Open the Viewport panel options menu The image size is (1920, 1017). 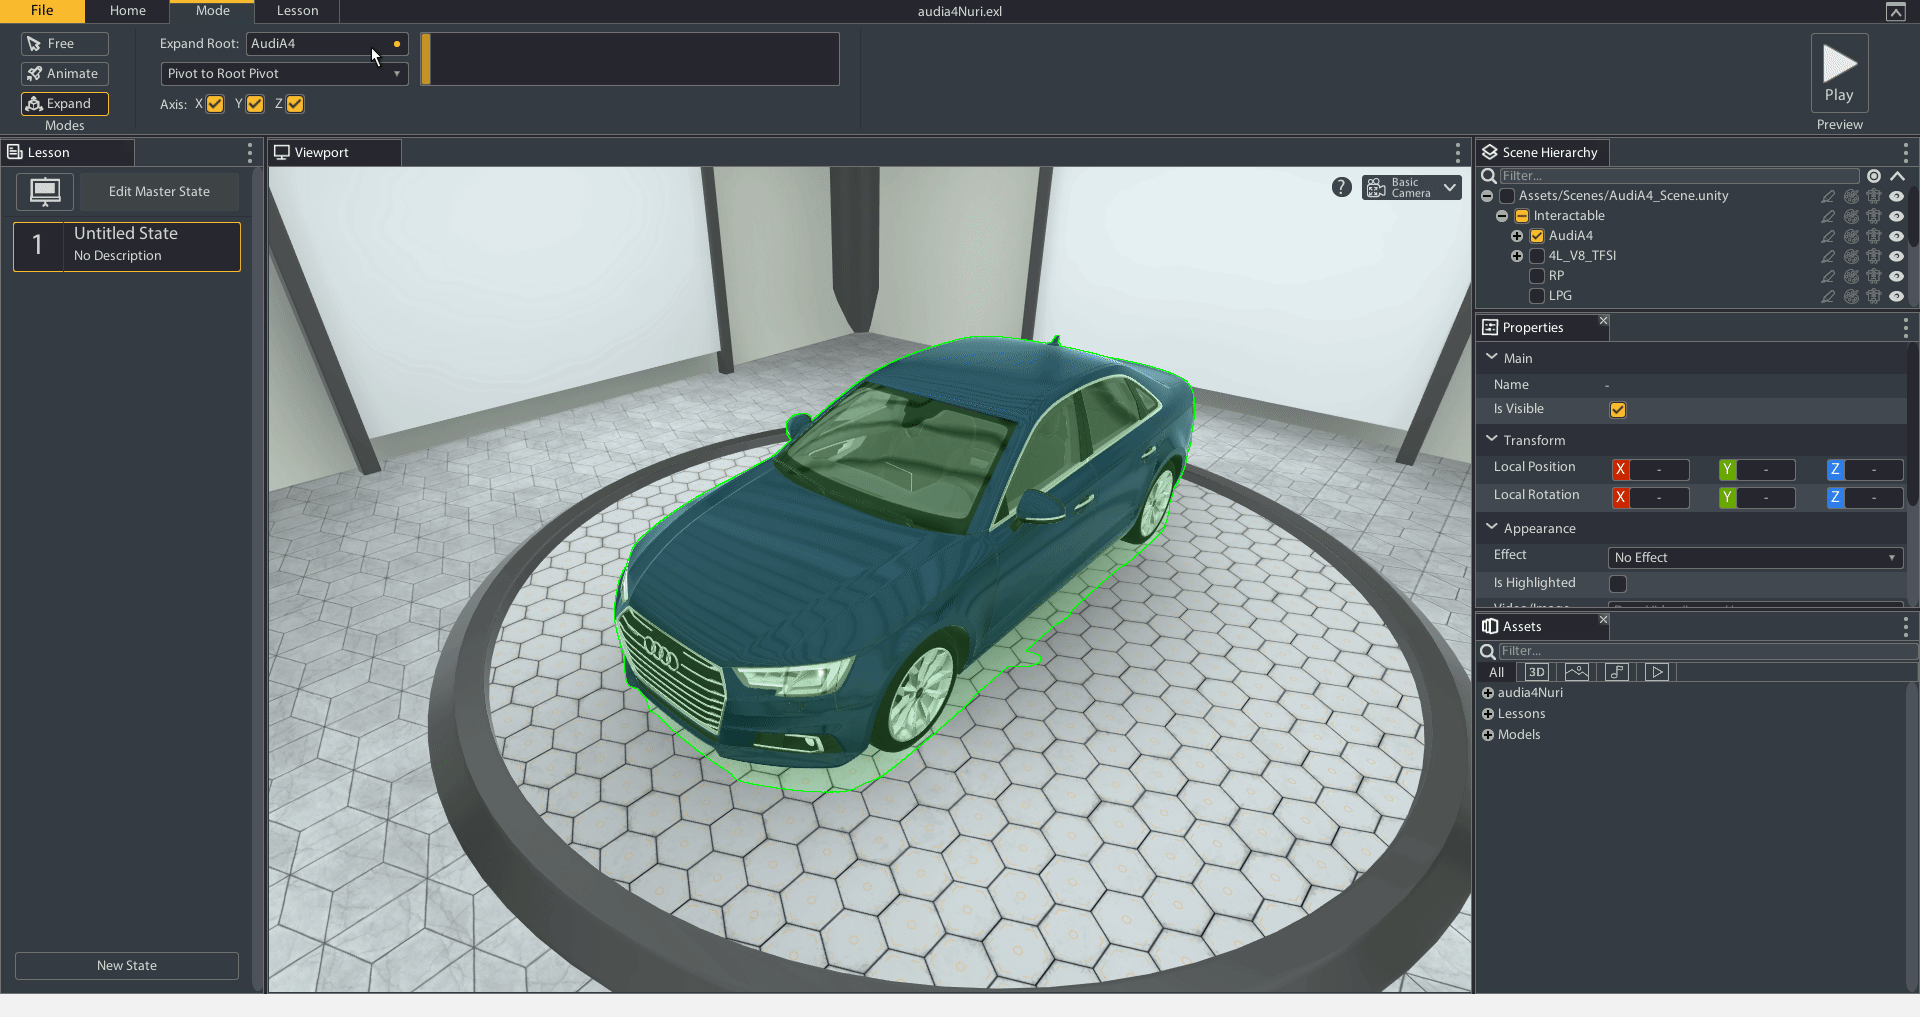pos(1458,153)
